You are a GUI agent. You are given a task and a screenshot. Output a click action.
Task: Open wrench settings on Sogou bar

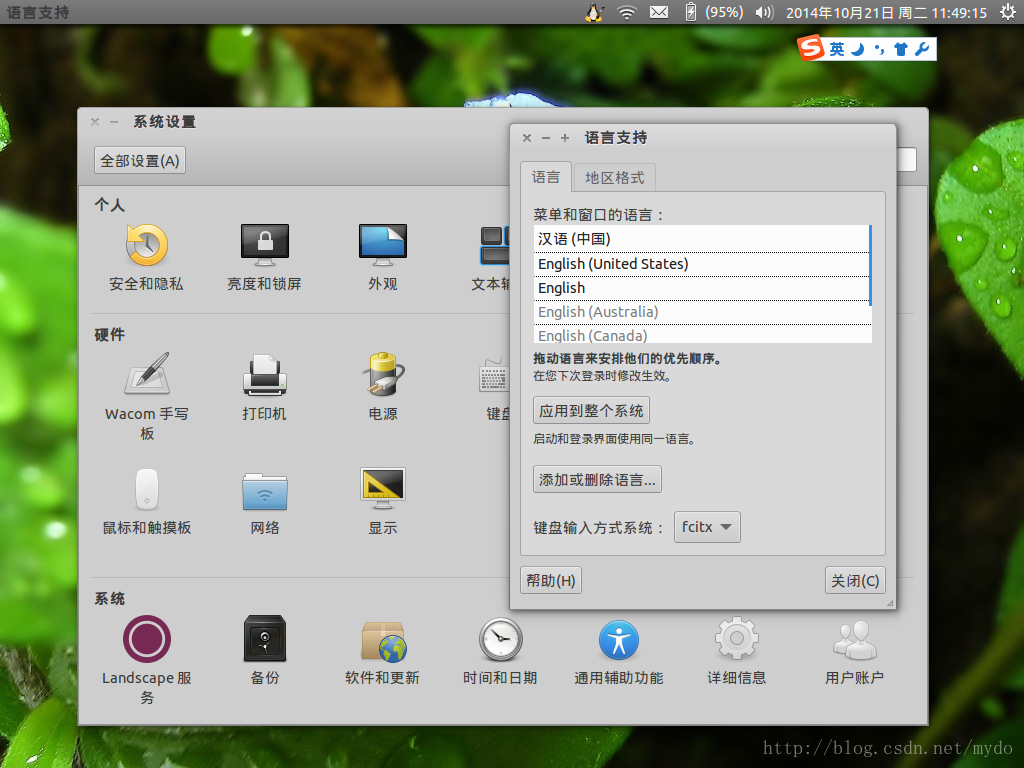coord(922,49)
